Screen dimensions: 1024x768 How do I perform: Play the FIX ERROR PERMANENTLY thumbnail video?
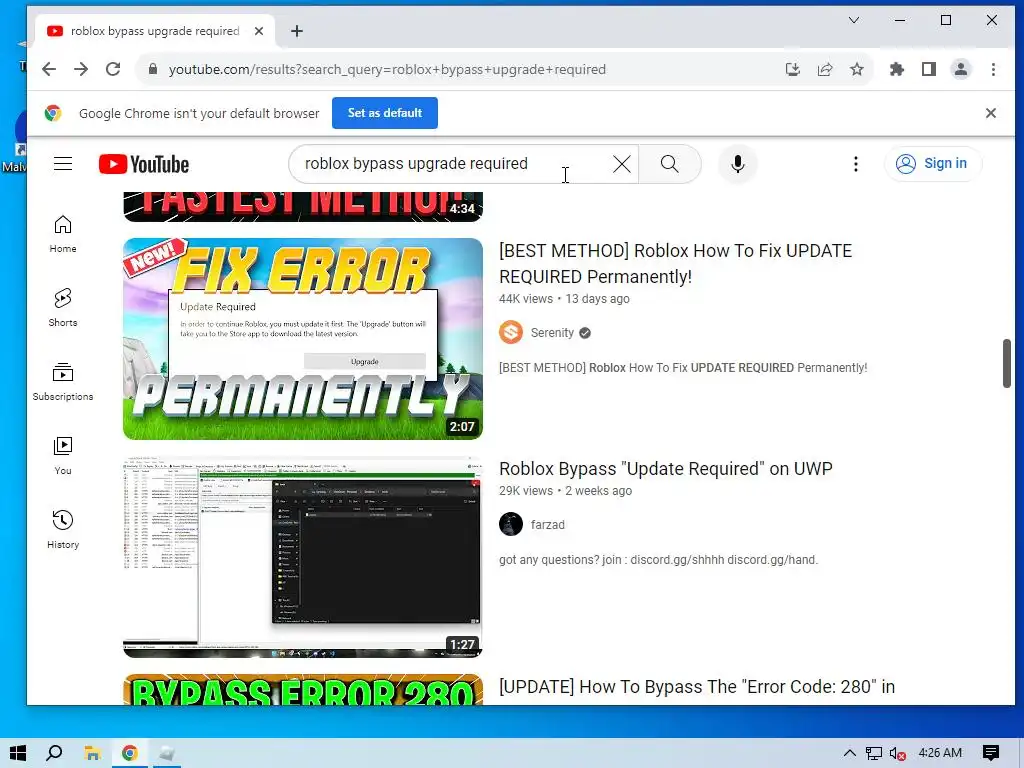tap(303, 338)
